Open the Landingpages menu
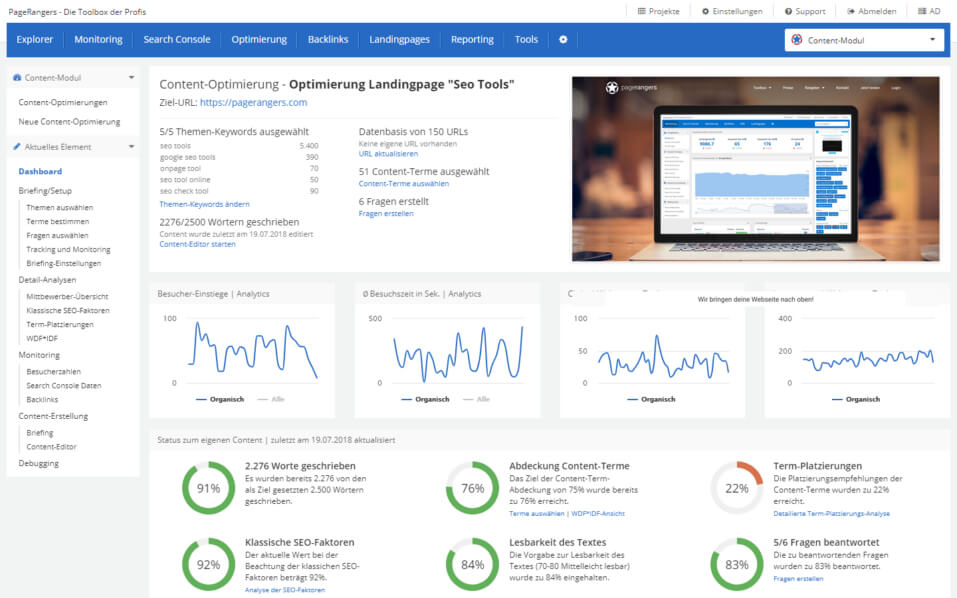 (399, 39)
